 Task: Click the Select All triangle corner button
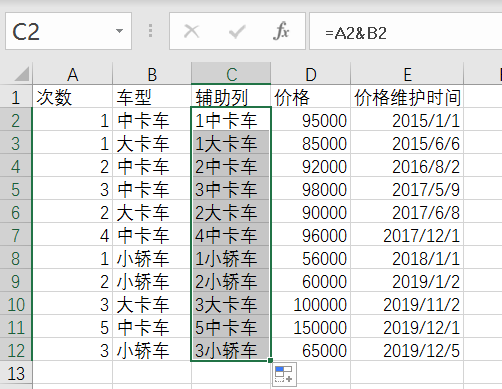(22, 74)
